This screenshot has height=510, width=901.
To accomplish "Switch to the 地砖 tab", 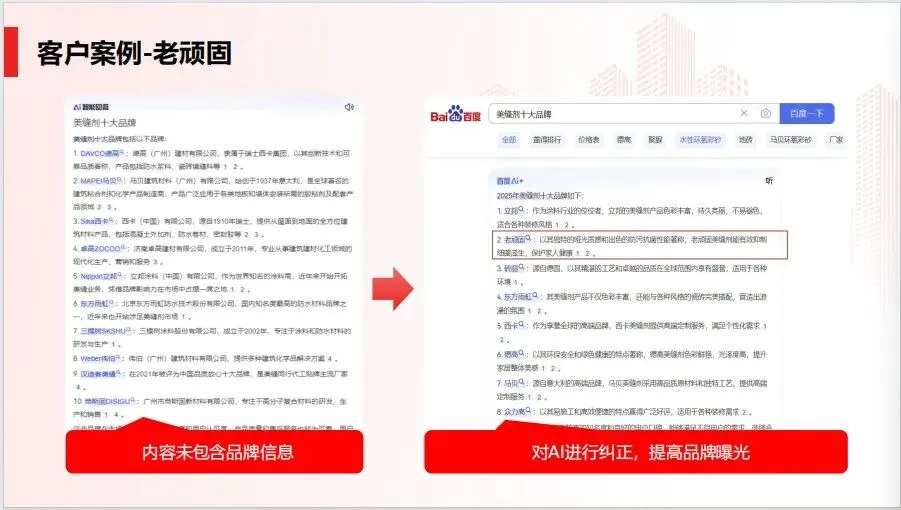I will click(x=746, y=140).
